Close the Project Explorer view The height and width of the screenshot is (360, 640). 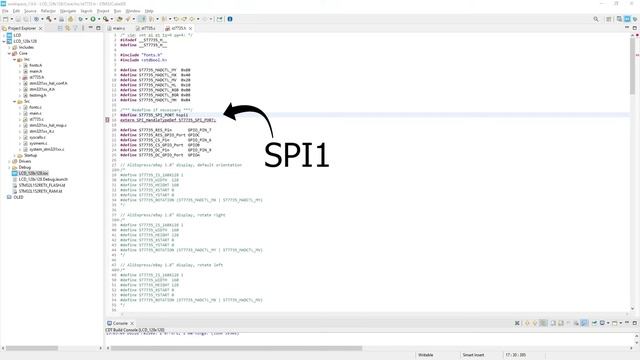coord(40,28)
